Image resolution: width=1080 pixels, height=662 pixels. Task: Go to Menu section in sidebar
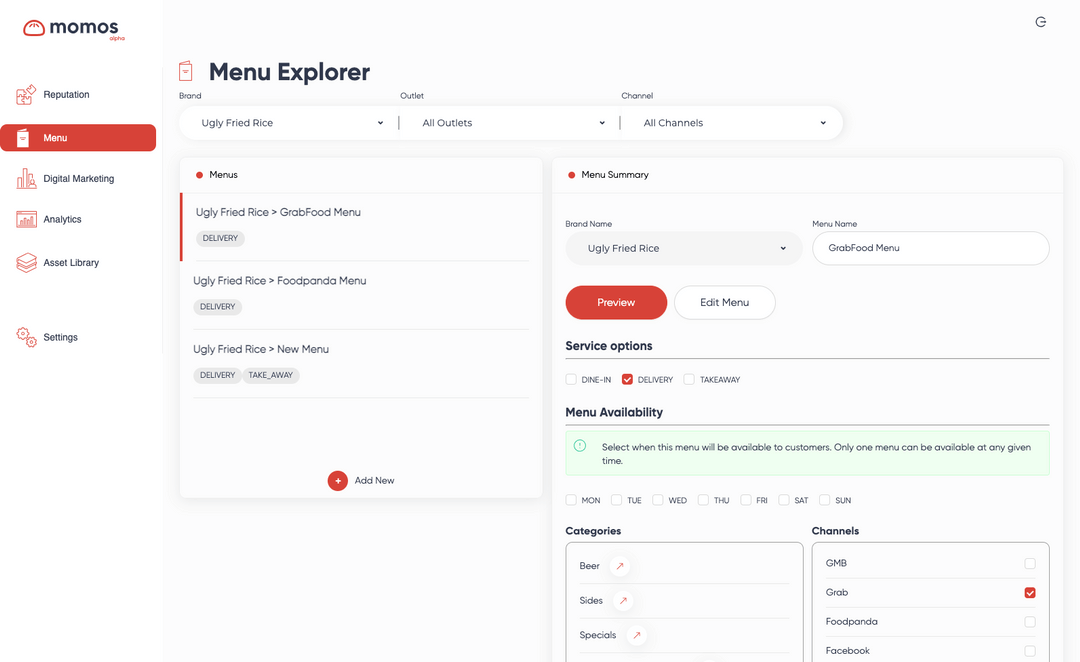78,138
